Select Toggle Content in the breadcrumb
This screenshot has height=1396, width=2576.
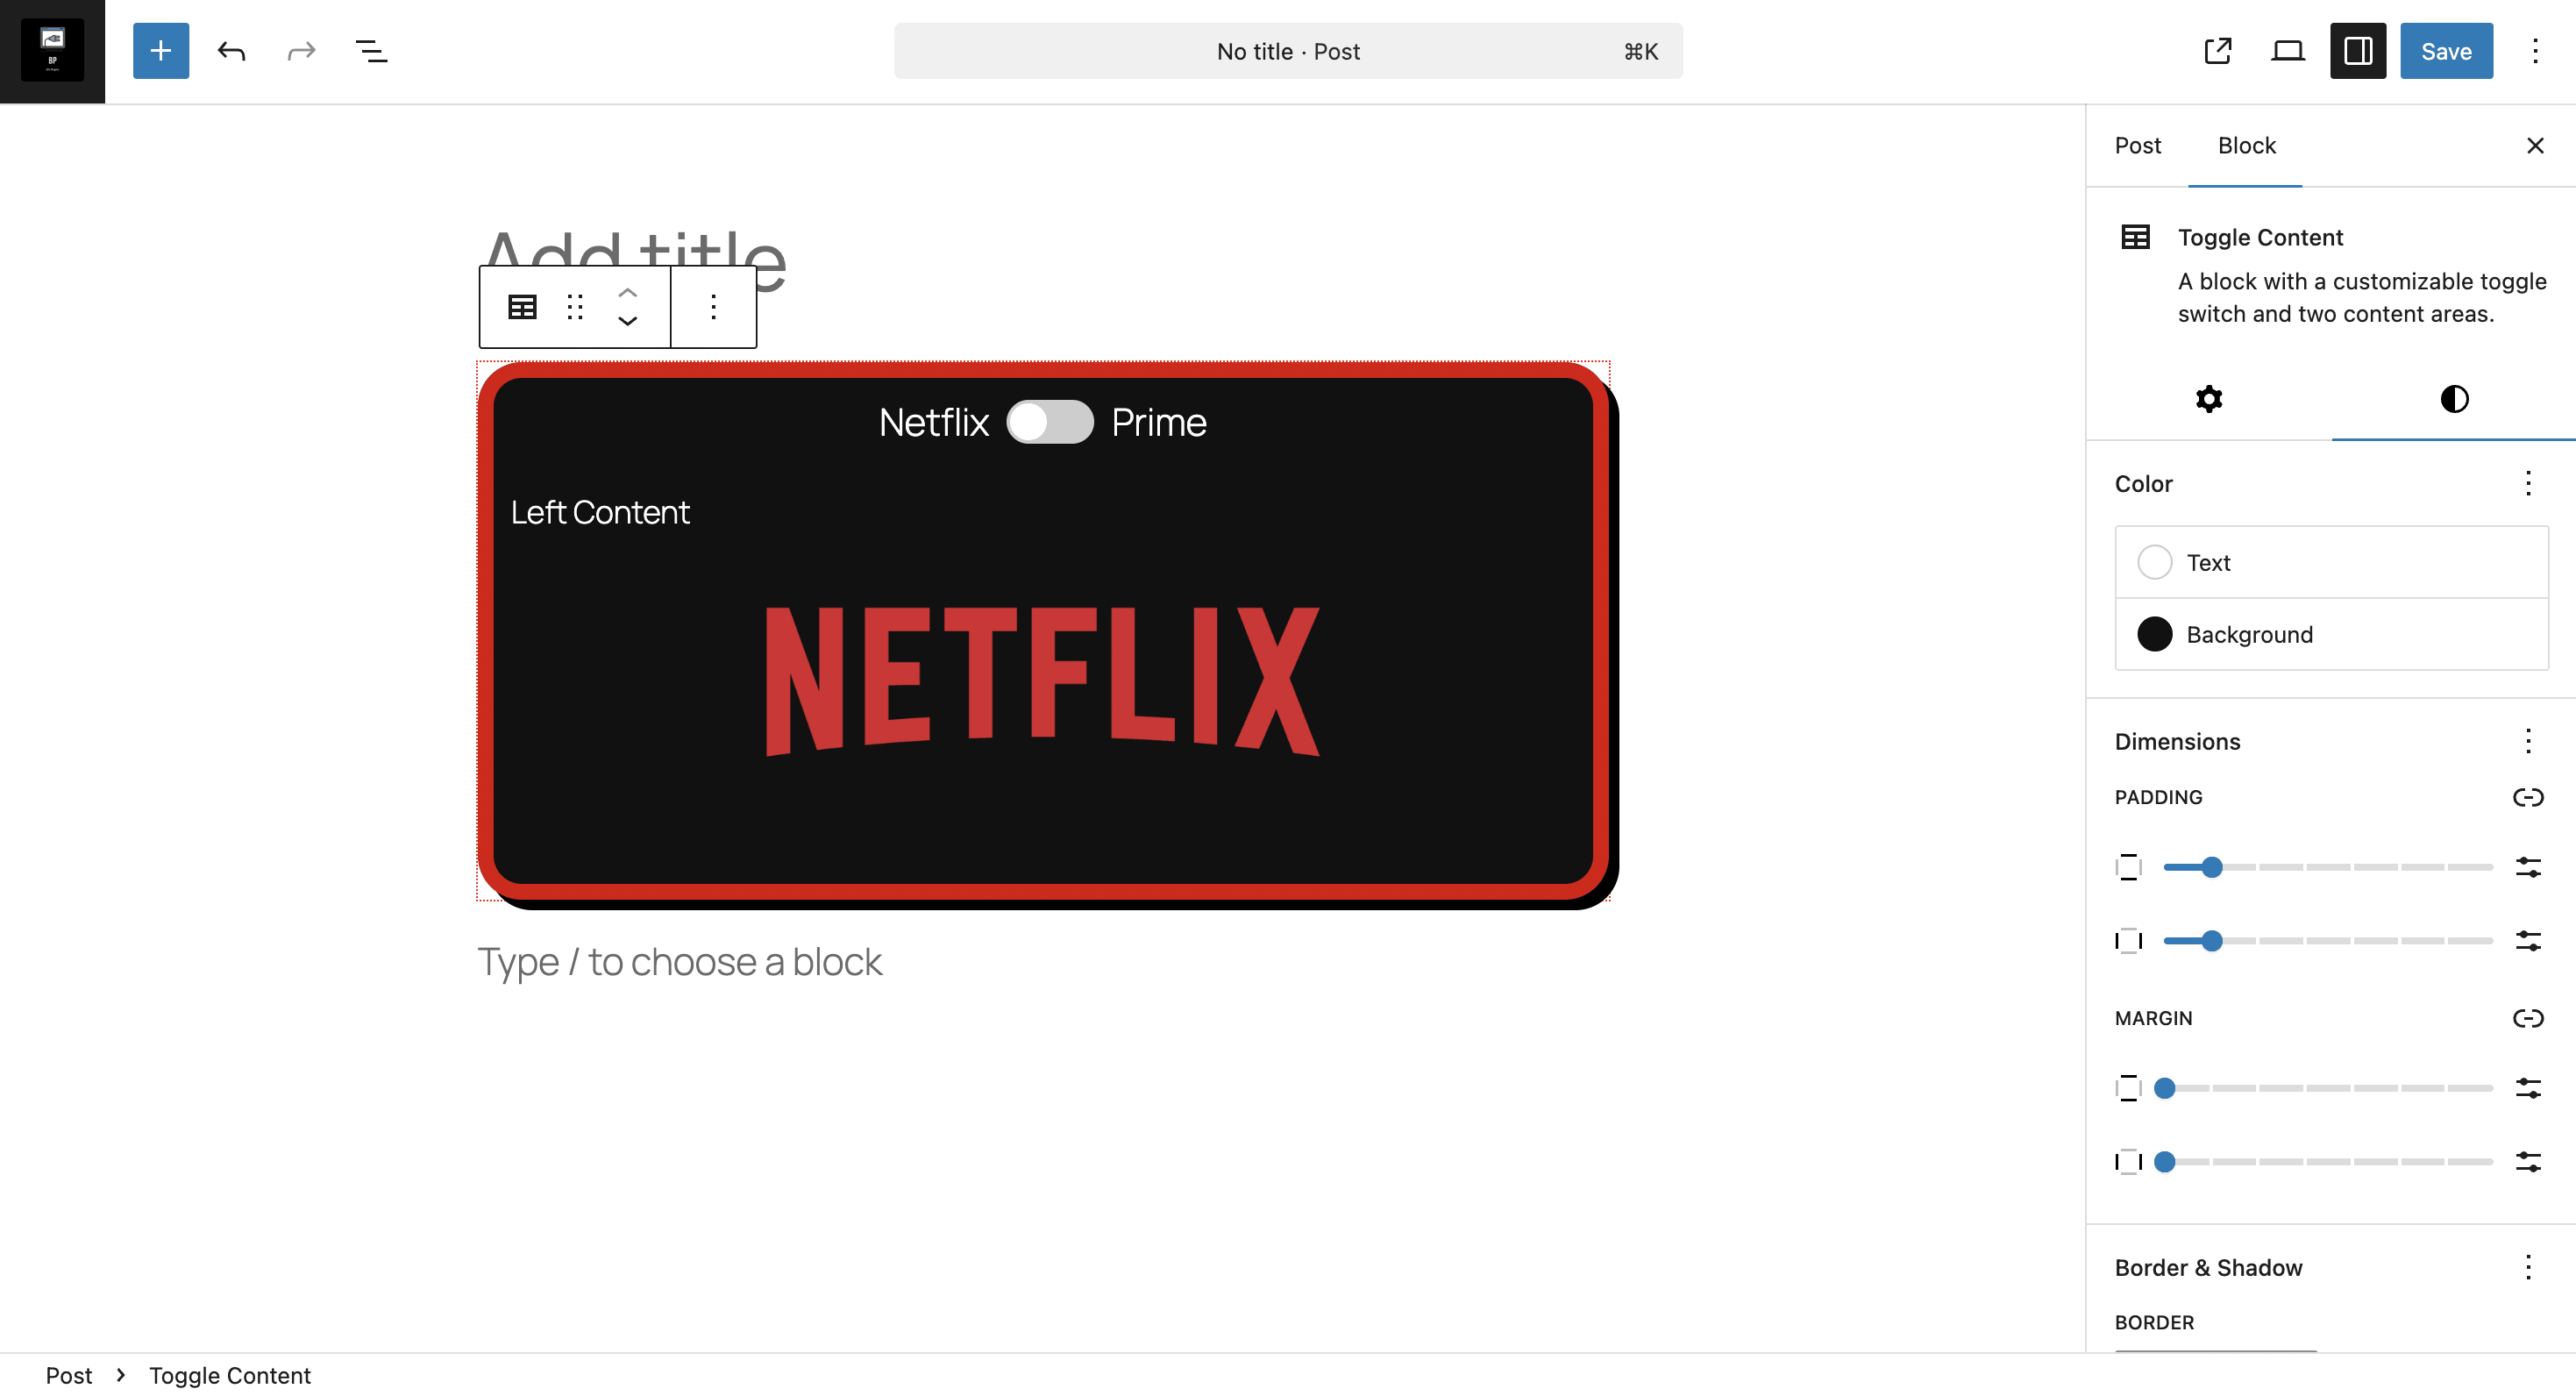230,1375
